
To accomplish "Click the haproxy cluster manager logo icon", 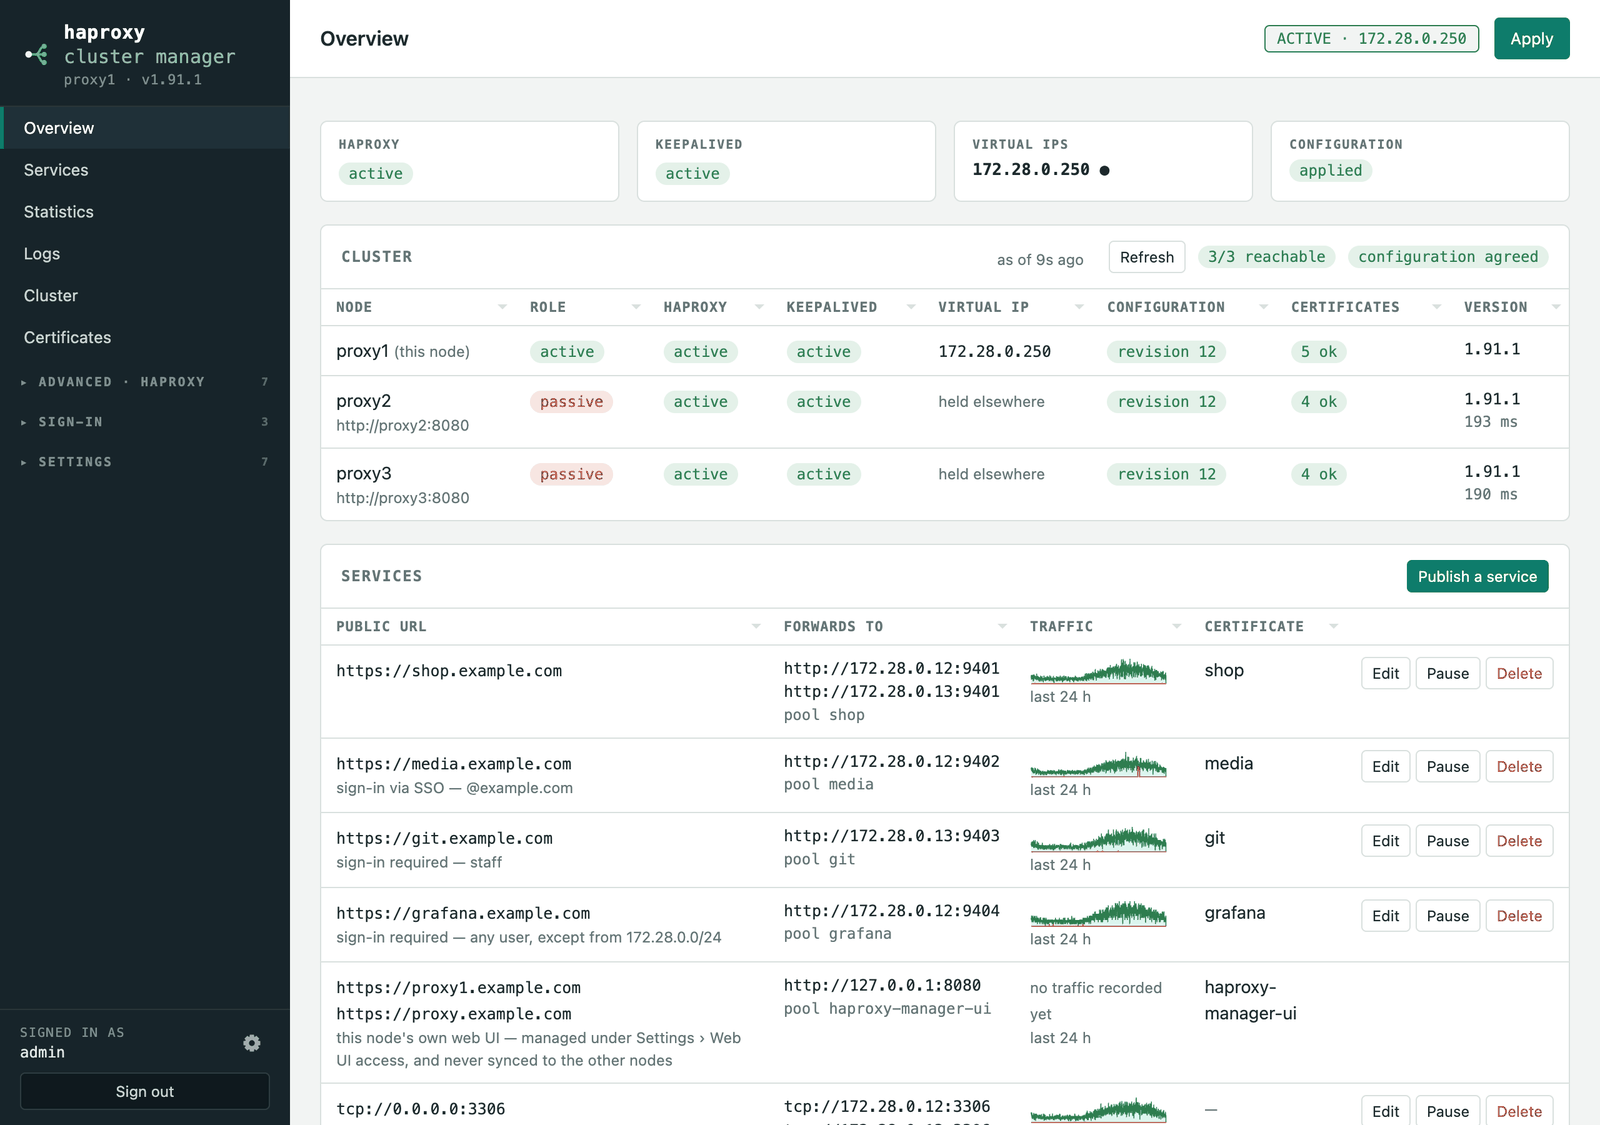I will coord(37,54).
